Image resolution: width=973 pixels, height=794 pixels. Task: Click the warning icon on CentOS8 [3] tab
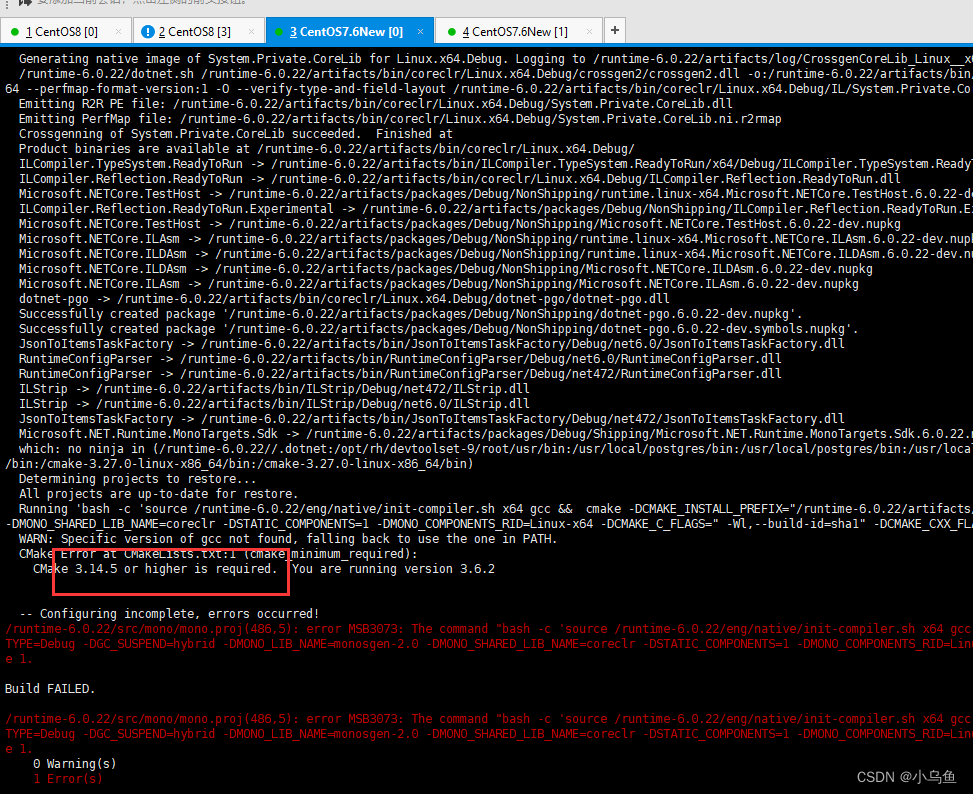coord(148,31)
